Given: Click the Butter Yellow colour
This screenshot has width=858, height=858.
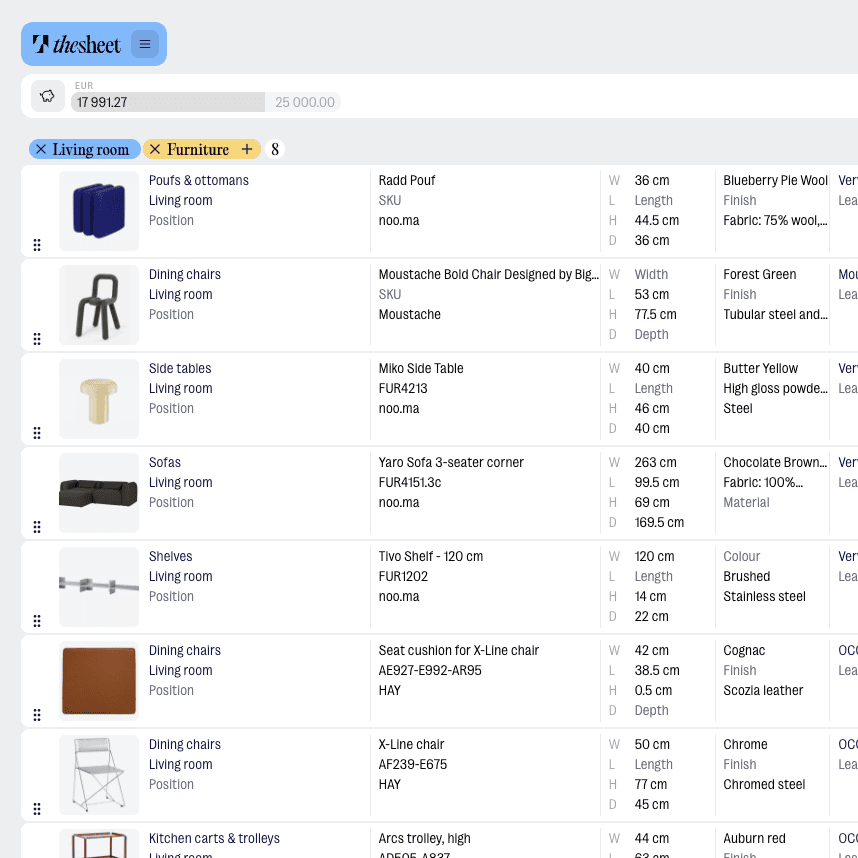Looking at the screenshot, I should pos(761,369).
